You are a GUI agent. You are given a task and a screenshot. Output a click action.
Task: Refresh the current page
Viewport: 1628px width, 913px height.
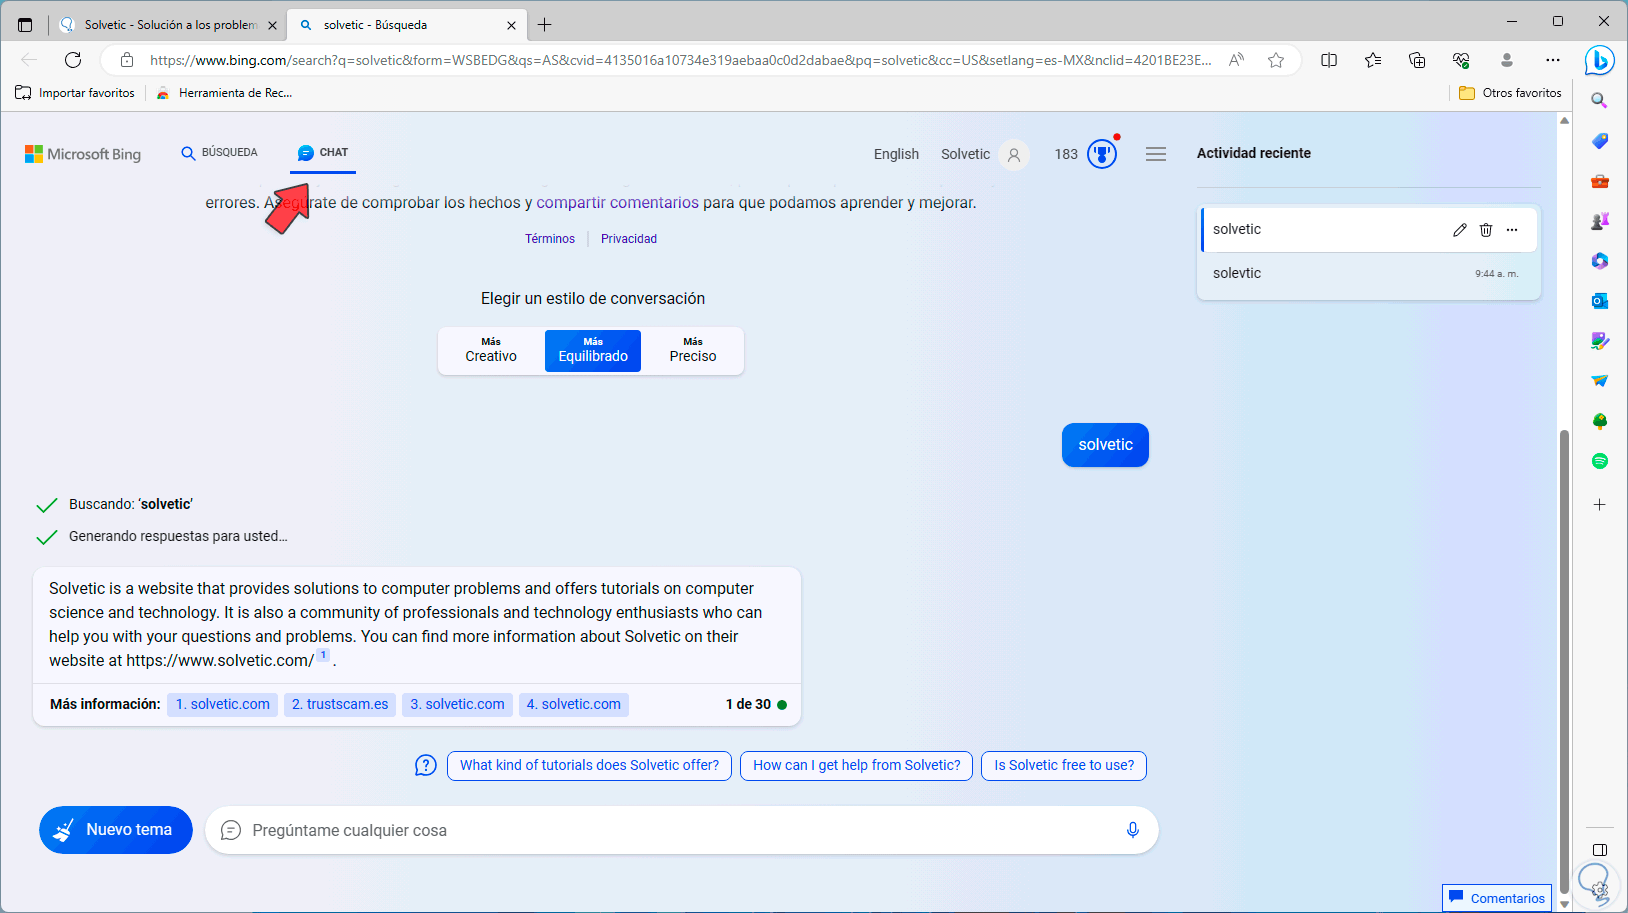point(73,60)
